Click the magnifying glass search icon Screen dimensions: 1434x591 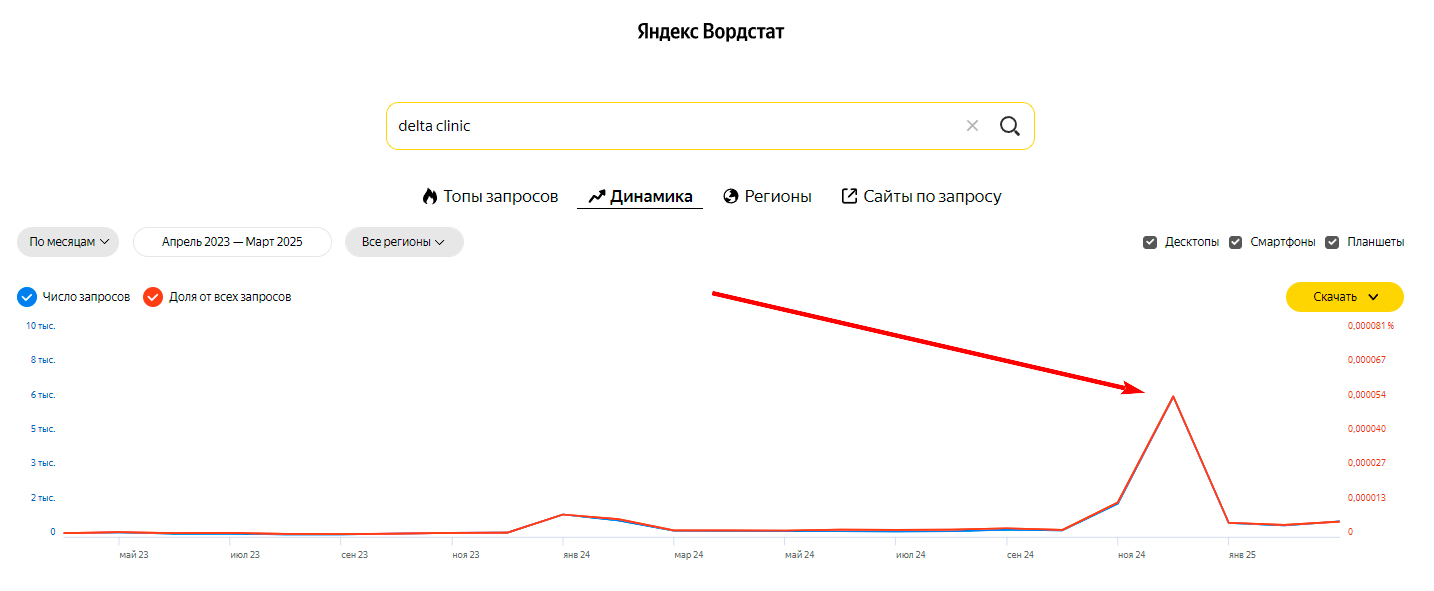coord(1010,126)
